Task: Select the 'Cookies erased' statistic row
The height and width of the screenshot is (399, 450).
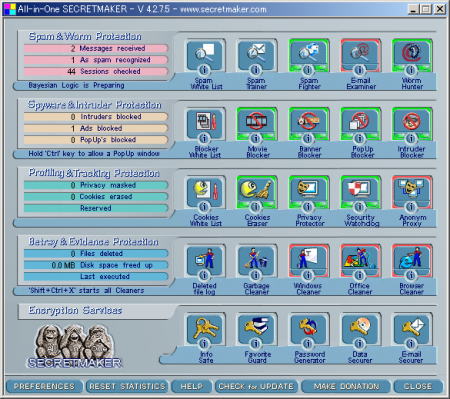Action: point(96,197)
